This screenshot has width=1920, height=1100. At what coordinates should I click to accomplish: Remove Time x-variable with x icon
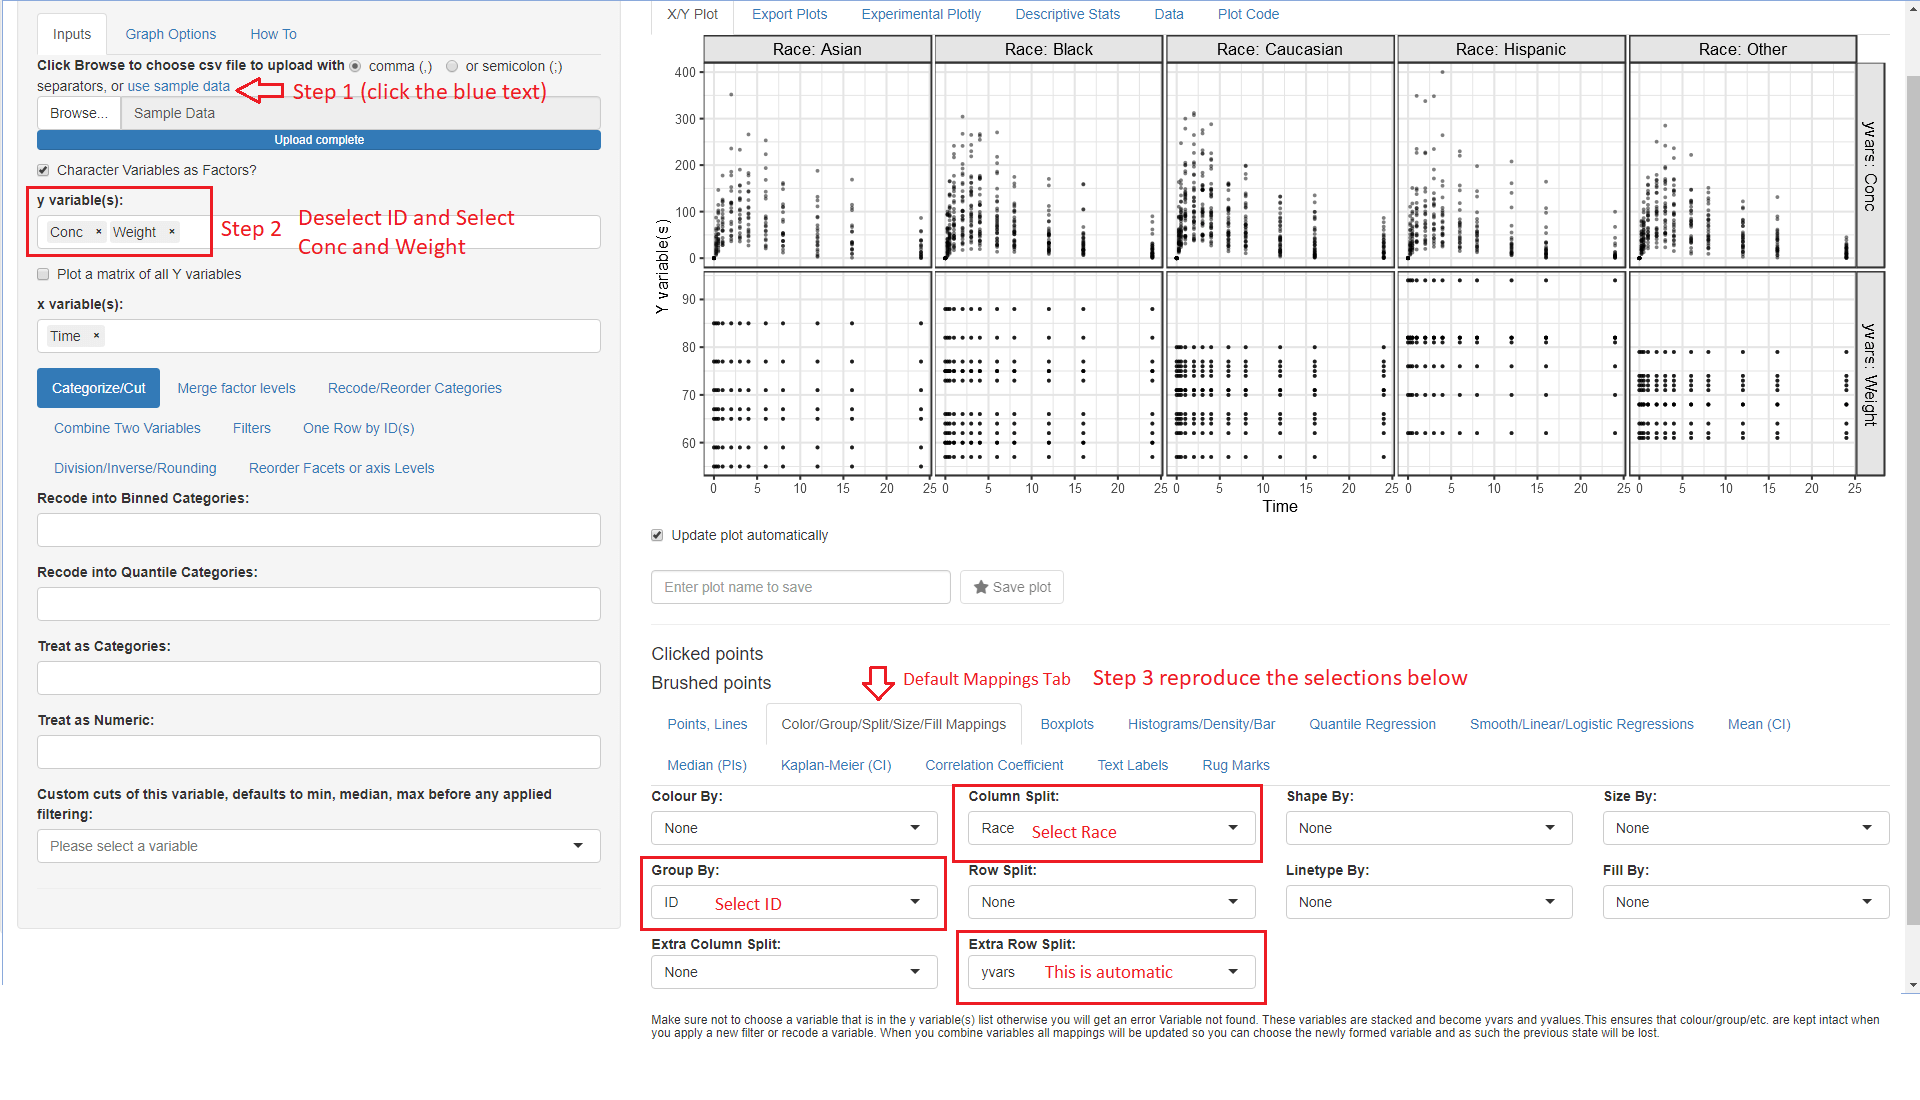pyautogui.click(x=96, y=336)
